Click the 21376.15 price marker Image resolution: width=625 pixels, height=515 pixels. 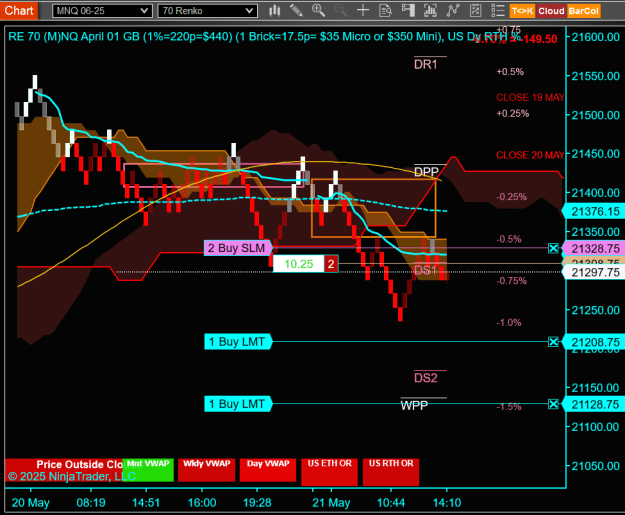593,211
